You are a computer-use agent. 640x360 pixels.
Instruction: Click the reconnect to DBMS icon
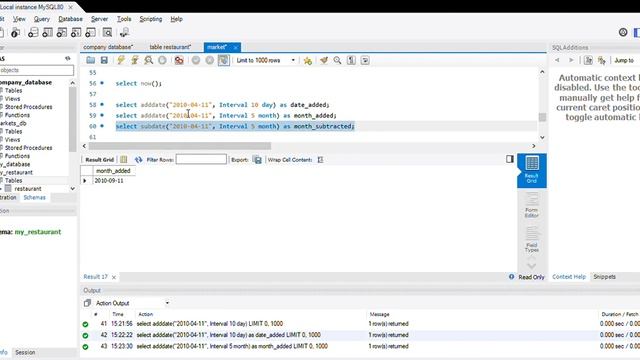124,33
